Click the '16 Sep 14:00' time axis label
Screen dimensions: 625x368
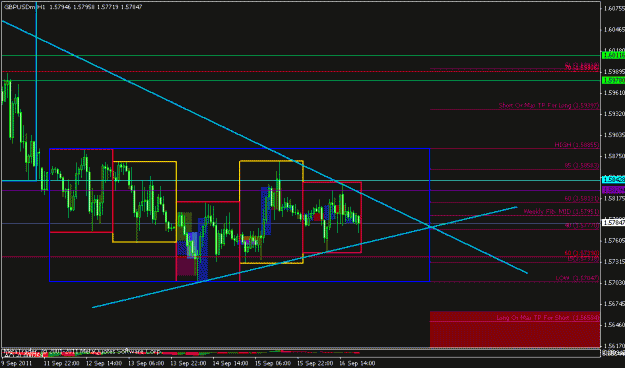[x=357, y=363]
